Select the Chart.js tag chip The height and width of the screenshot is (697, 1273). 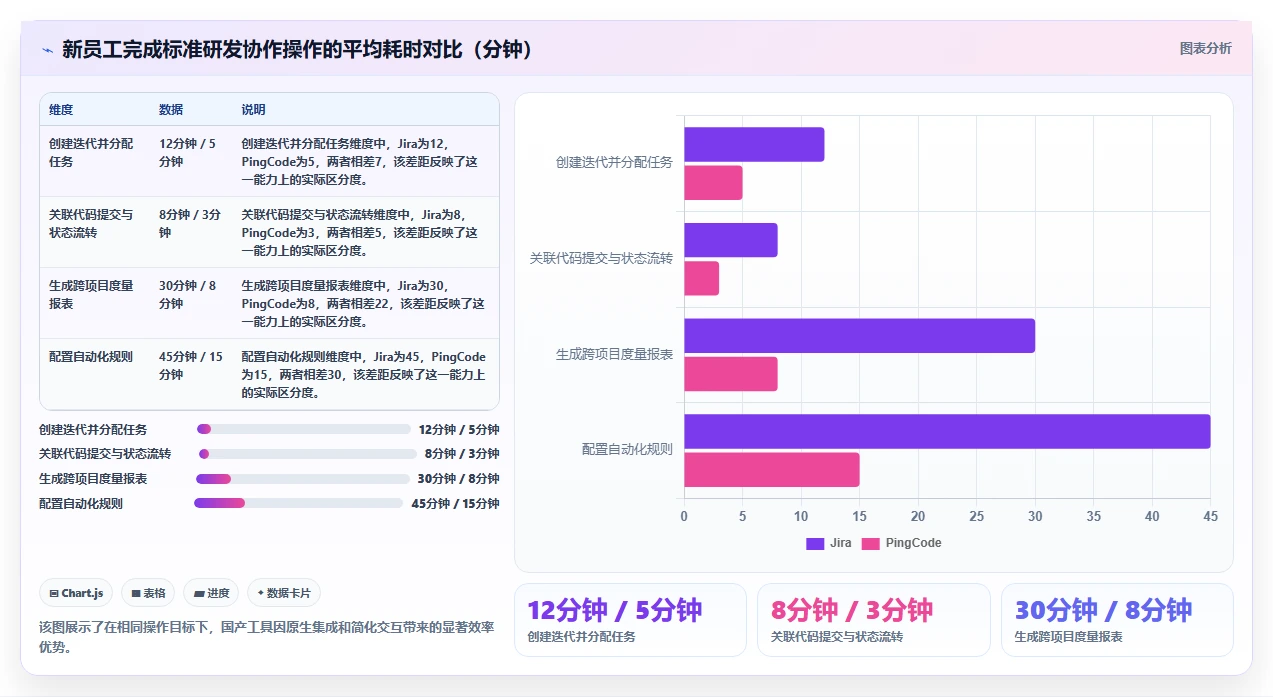pyautogui.click(x=77, y=593)
